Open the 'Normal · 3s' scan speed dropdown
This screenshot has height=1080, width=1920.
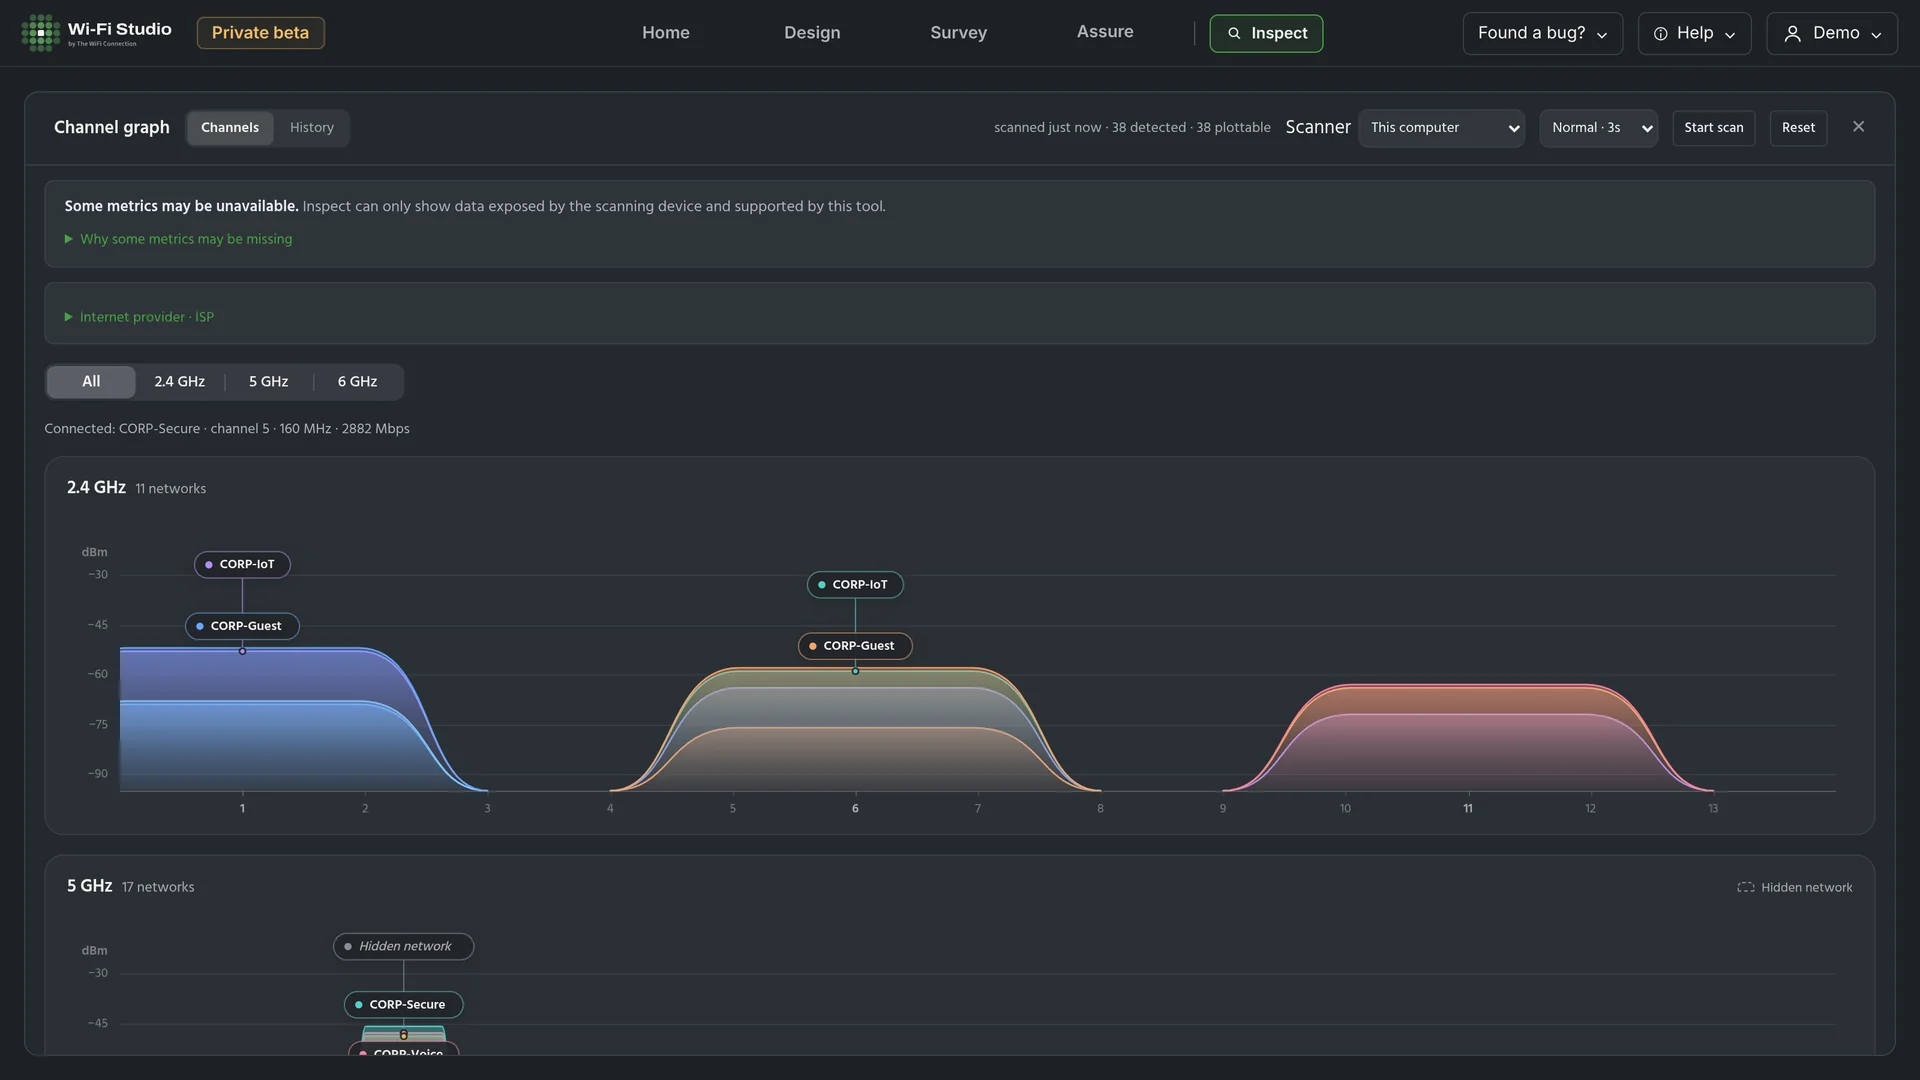1598,128
